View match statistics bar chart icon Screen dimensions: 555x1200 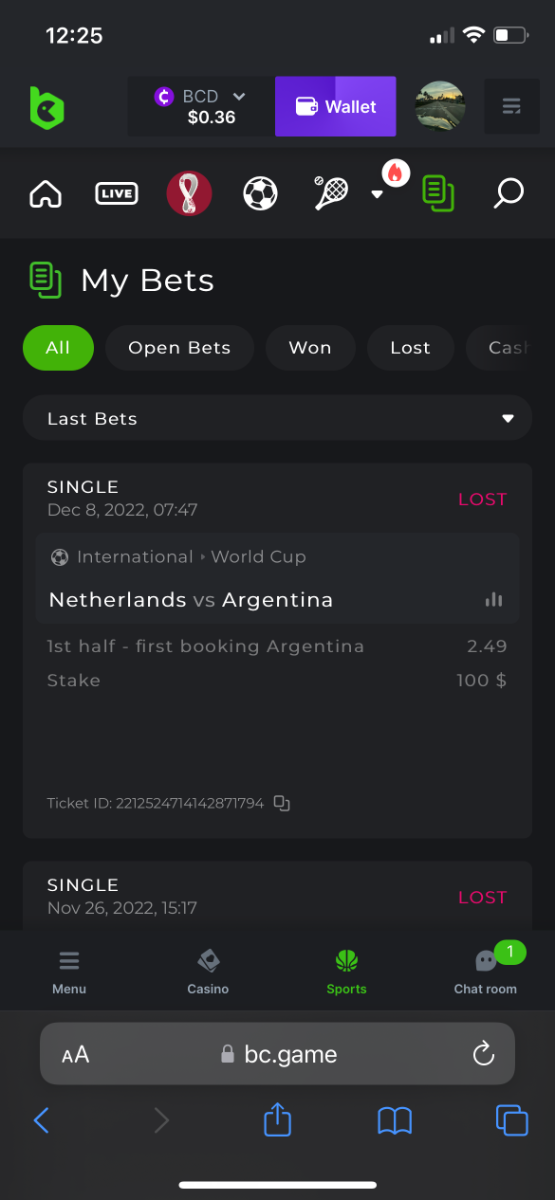coord(493,600)
